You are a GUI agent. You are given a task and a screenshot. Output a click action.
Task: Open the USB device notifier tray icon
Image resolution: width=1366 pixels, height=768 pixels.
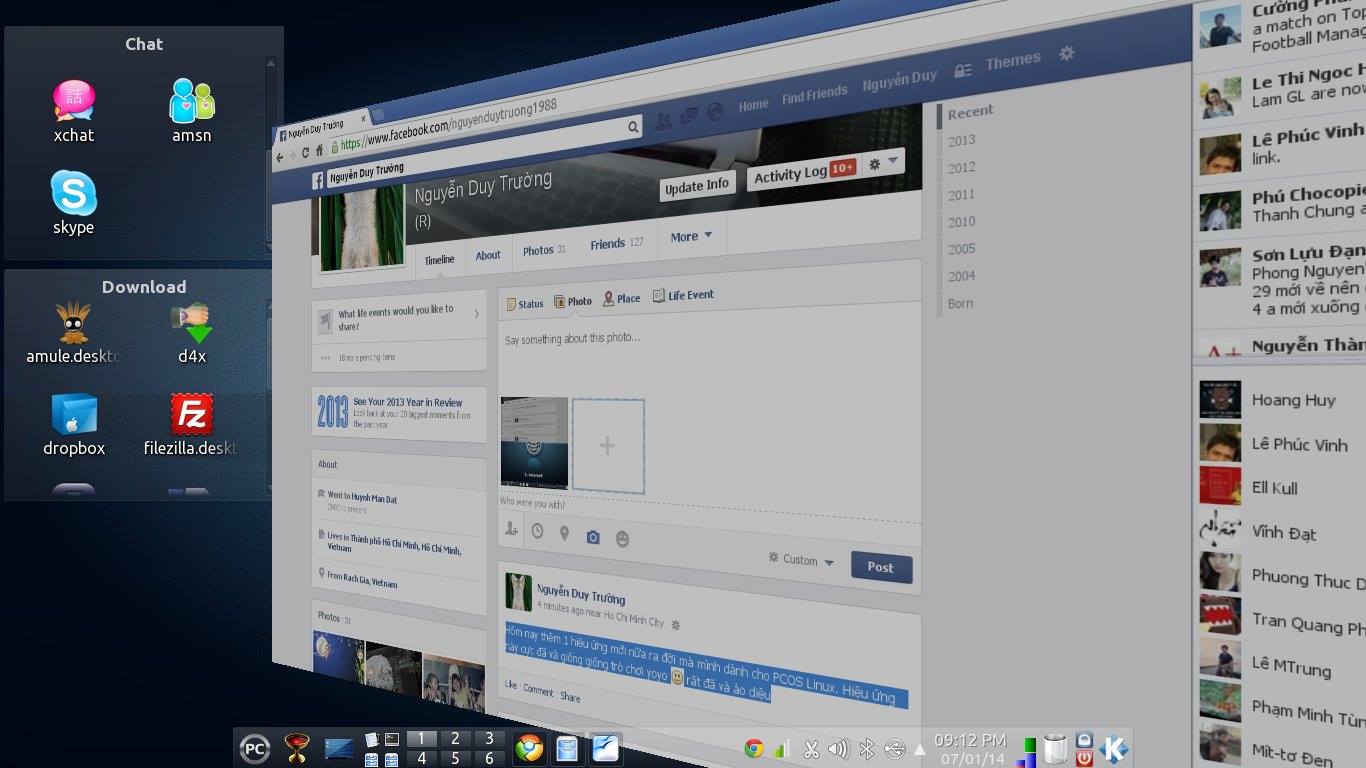(895, 748)
